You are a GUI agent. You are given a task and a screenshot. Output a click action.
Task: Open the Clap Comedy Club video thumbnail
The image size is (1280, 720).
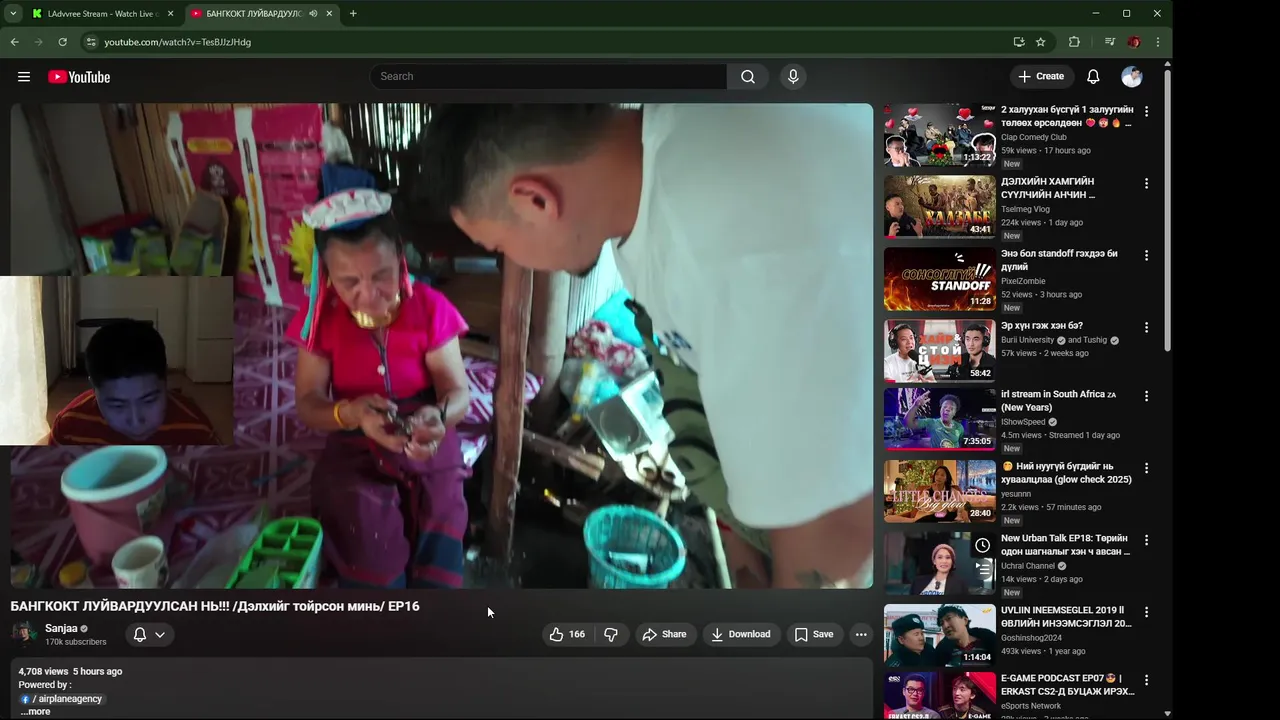tap(940, 135)
